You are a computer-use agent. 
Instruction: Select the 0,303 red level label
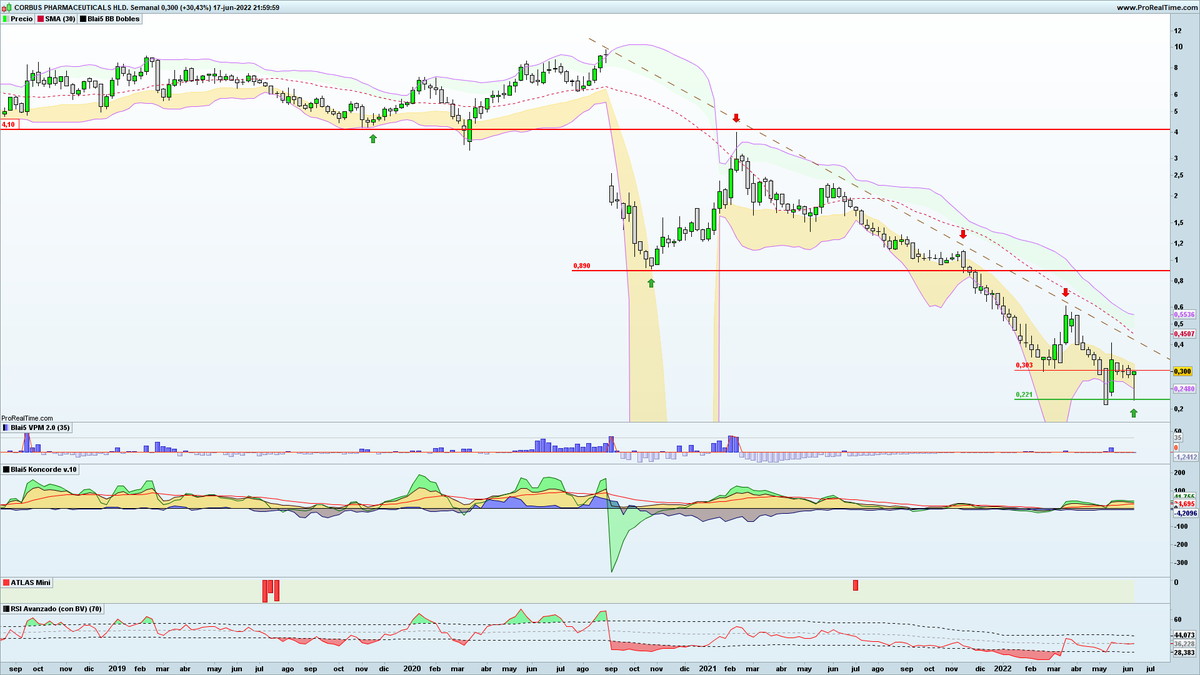[x=1024, y=365]
